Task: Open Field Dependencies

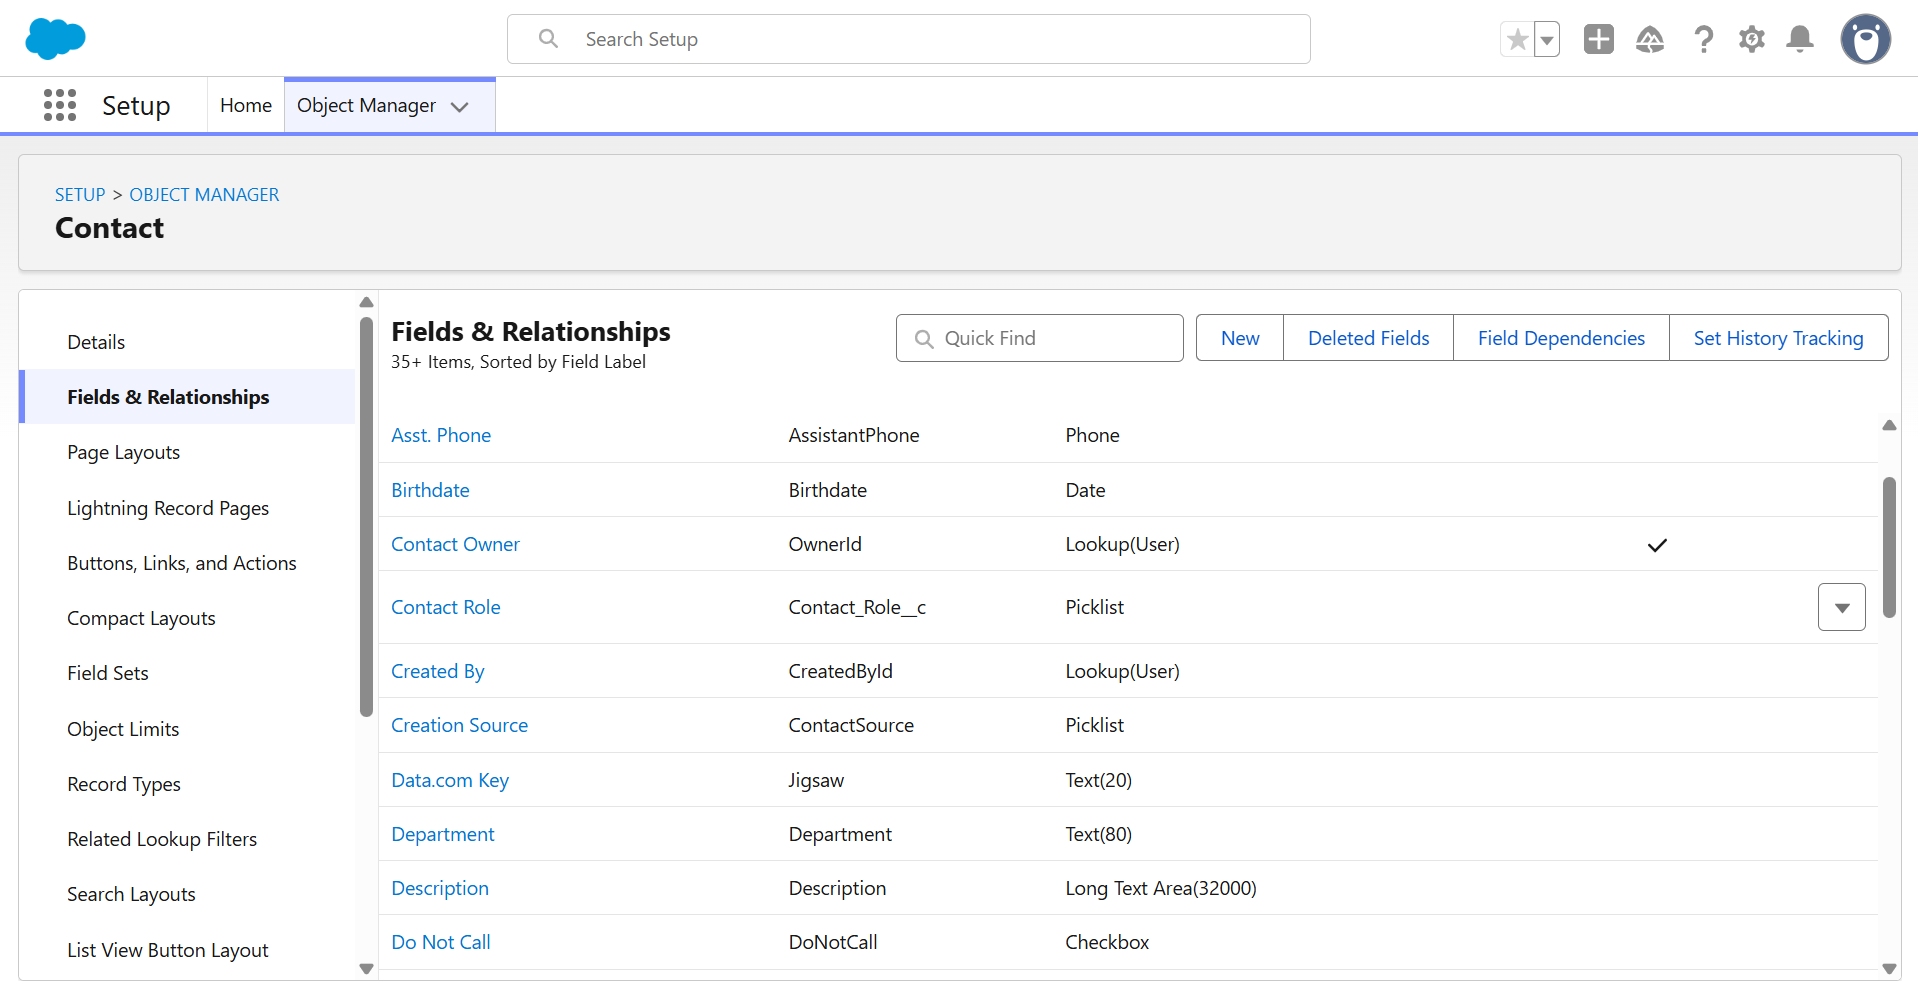Action: click(1561, 338)
